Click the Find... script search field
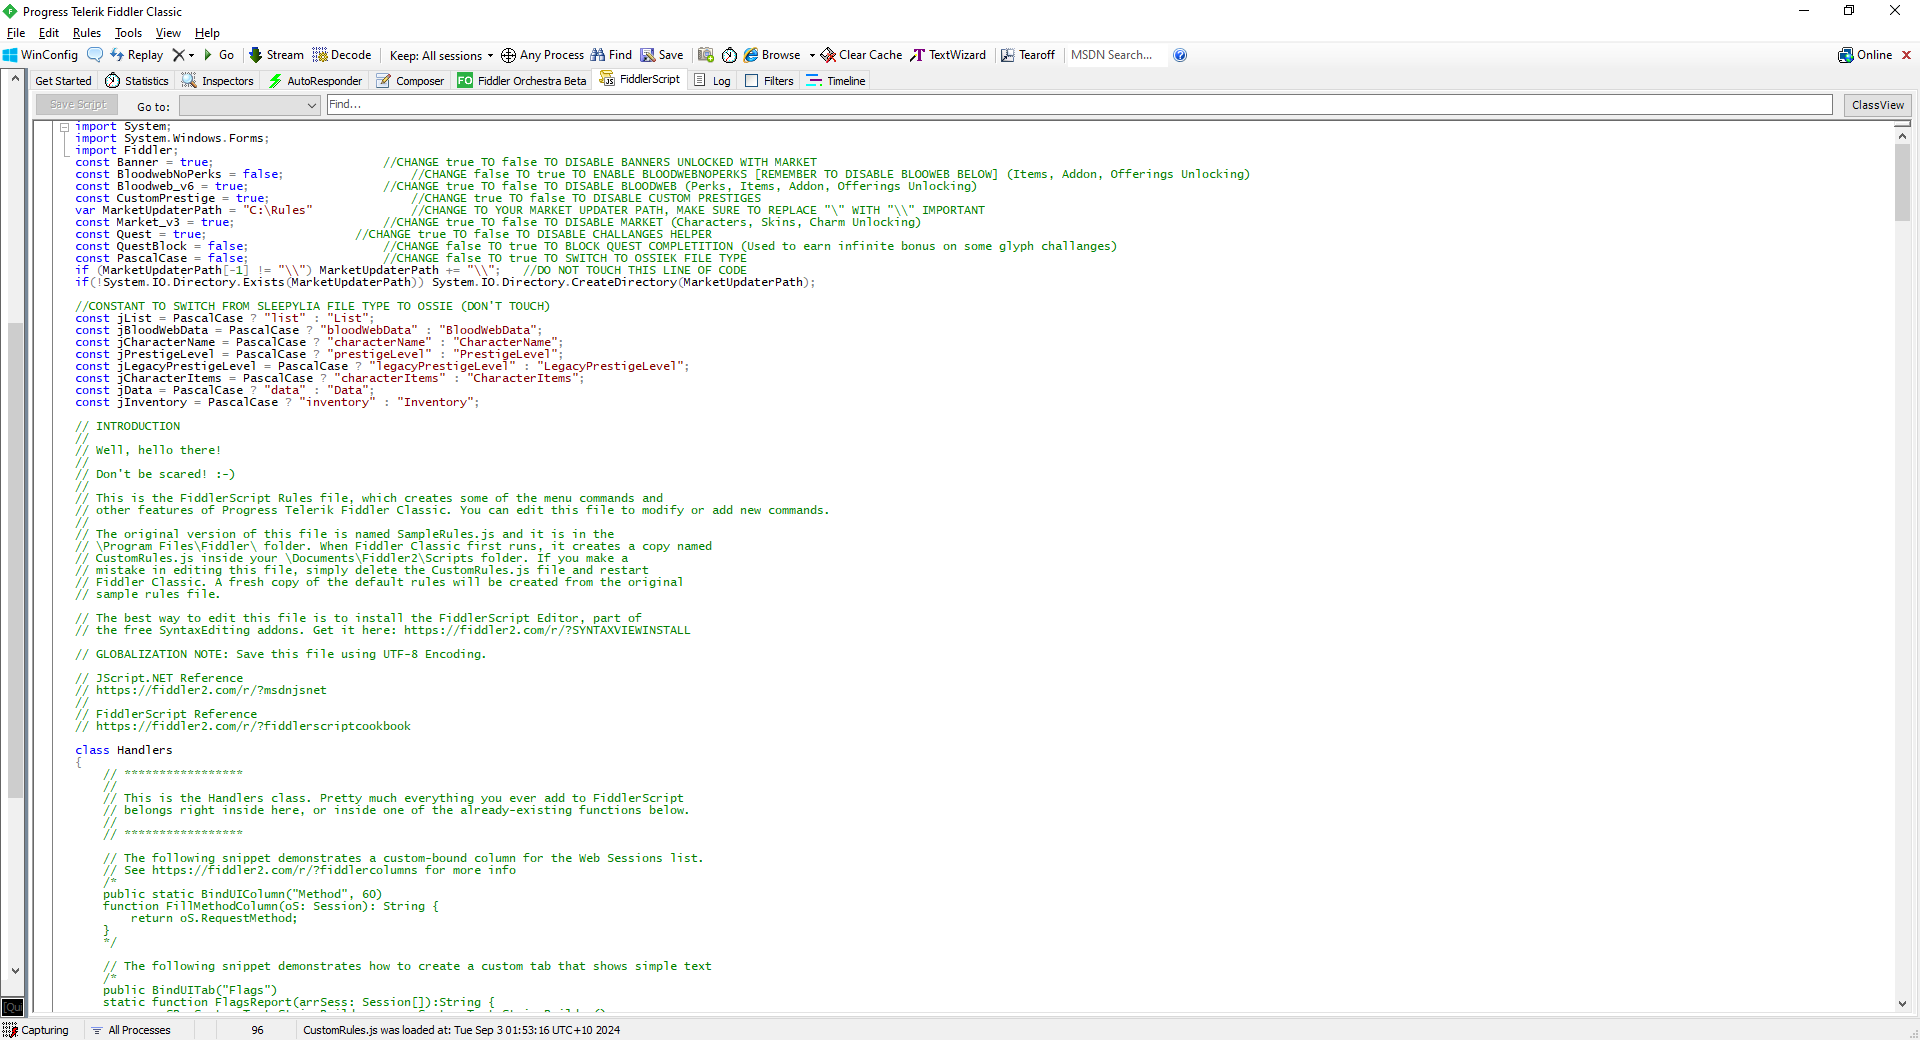 (1079, 105)
